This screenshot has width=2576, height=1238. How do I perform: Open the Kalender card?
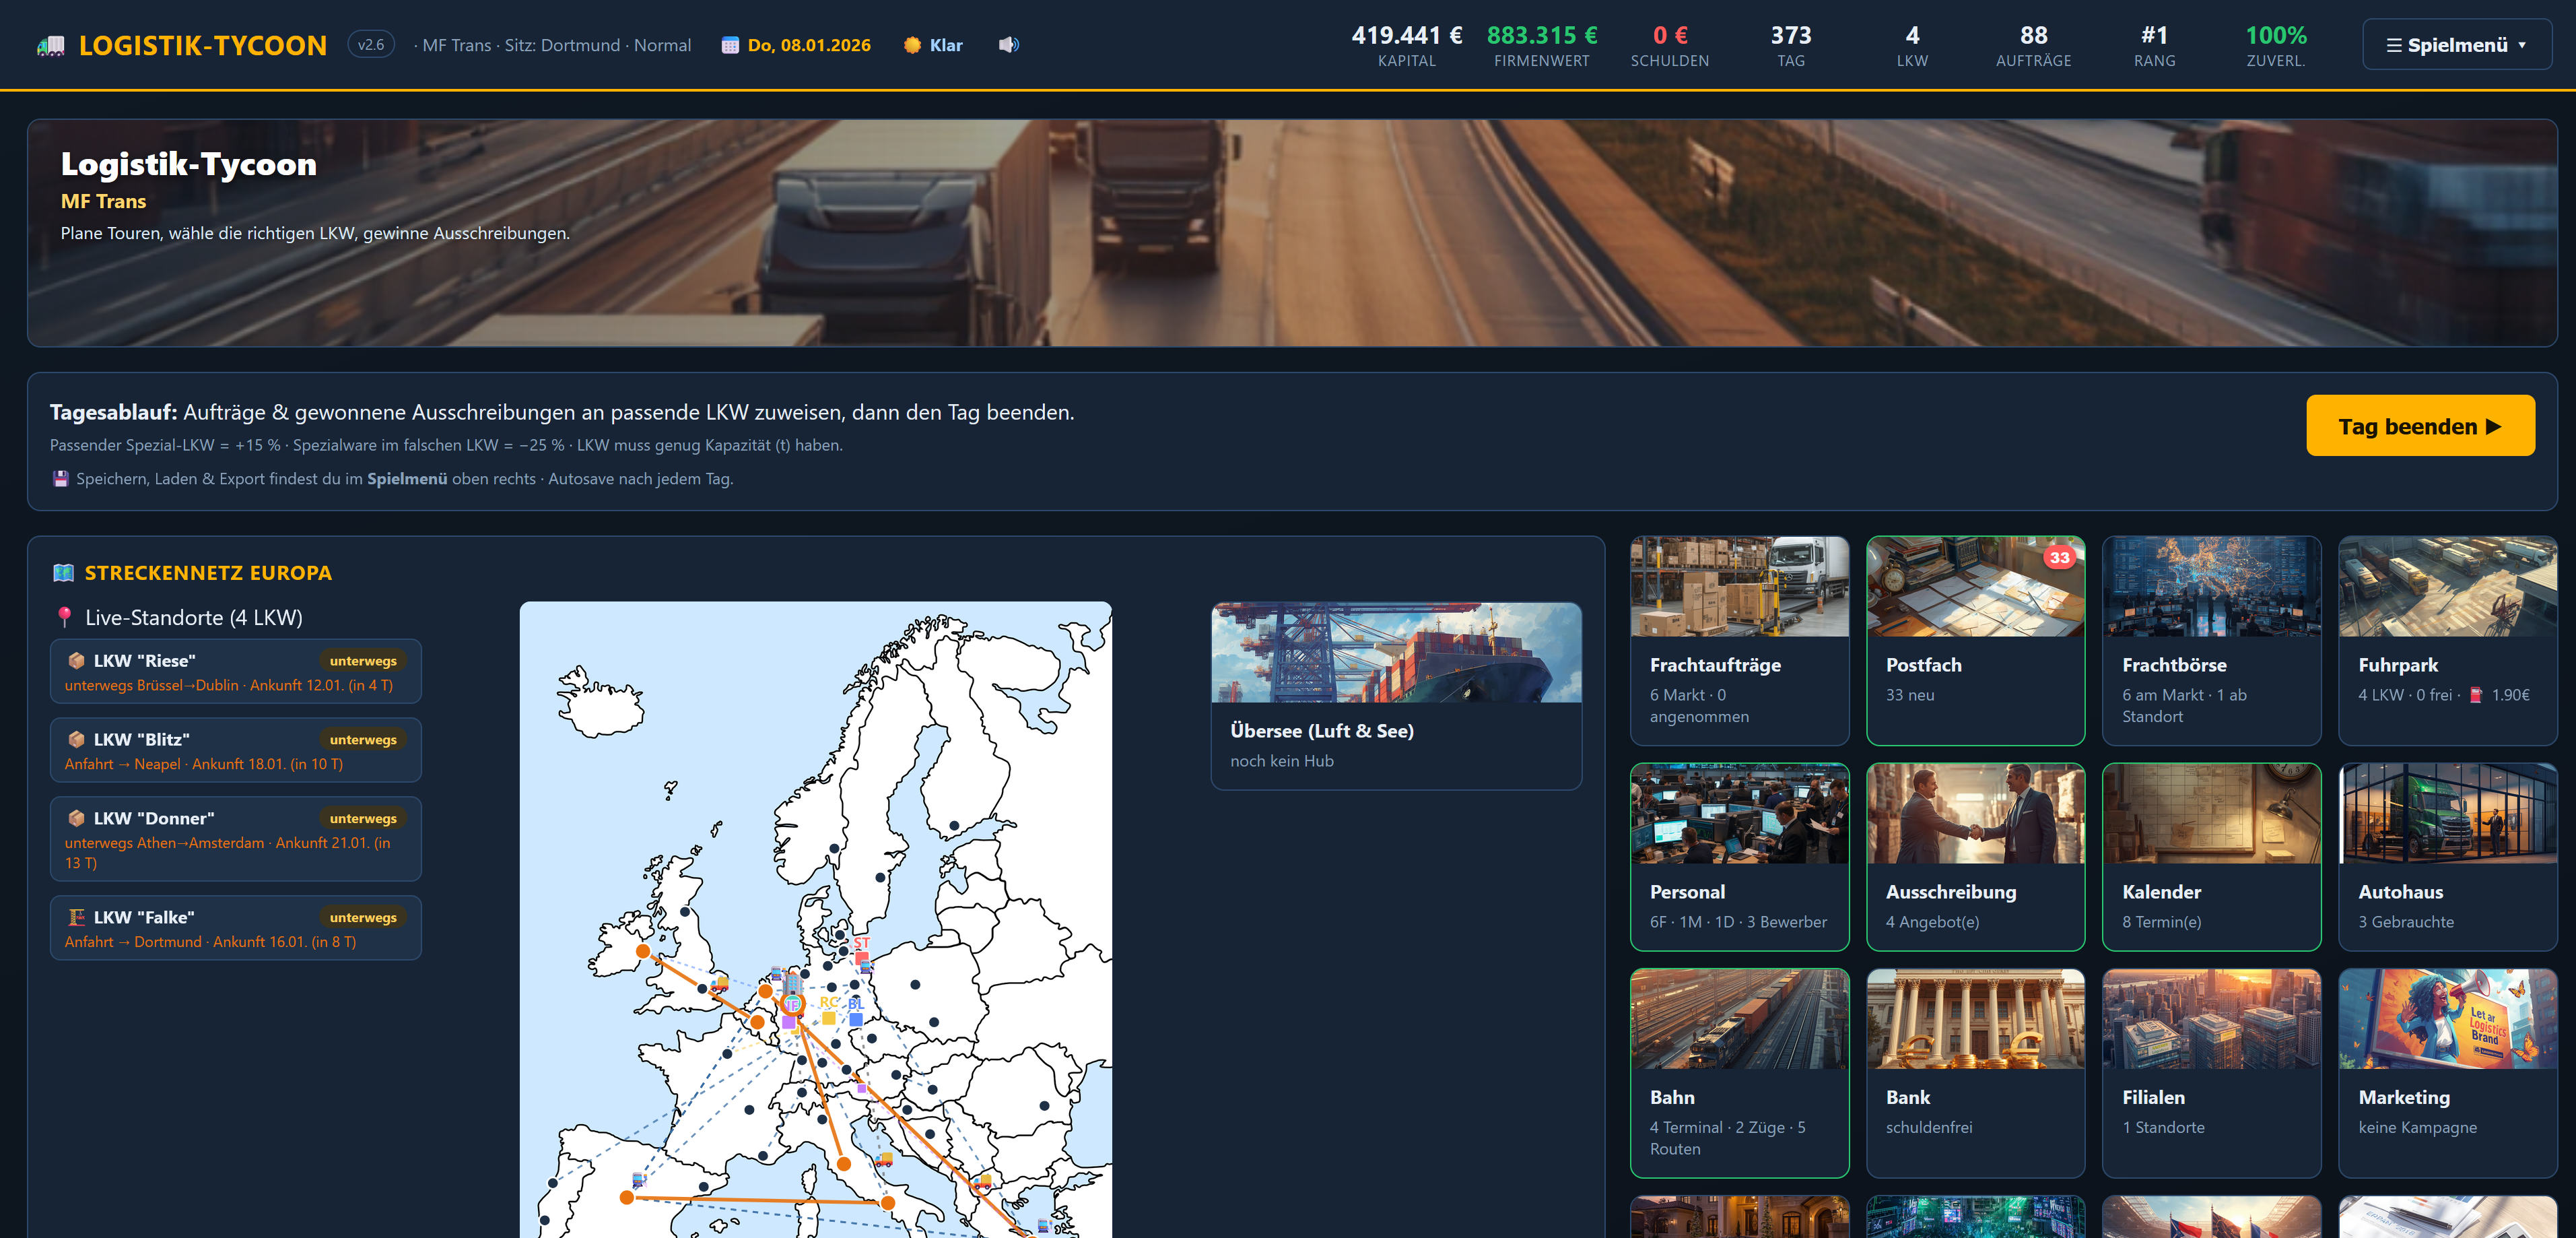[2211, 856]
